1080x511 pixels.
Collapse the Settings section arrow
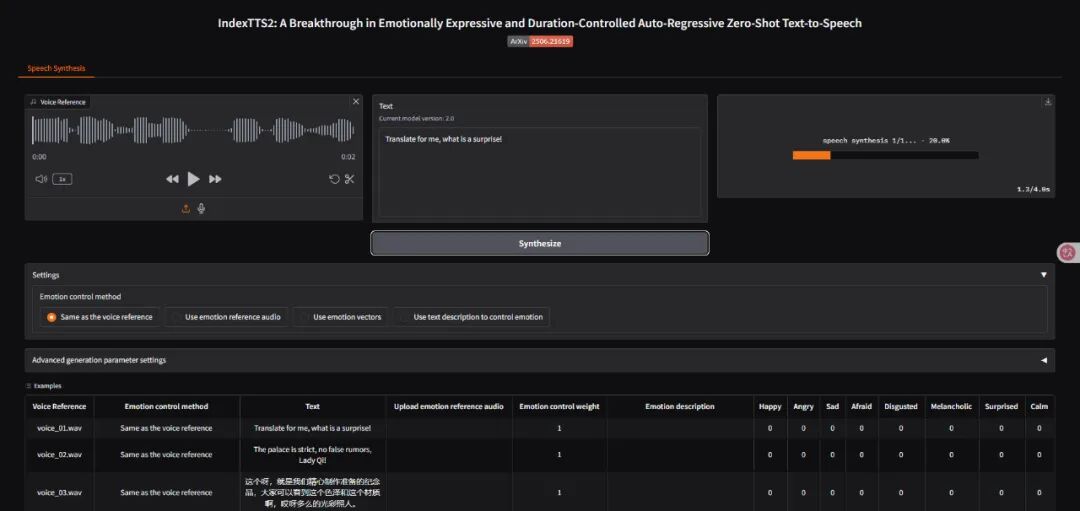click(x=1043, y=275)
